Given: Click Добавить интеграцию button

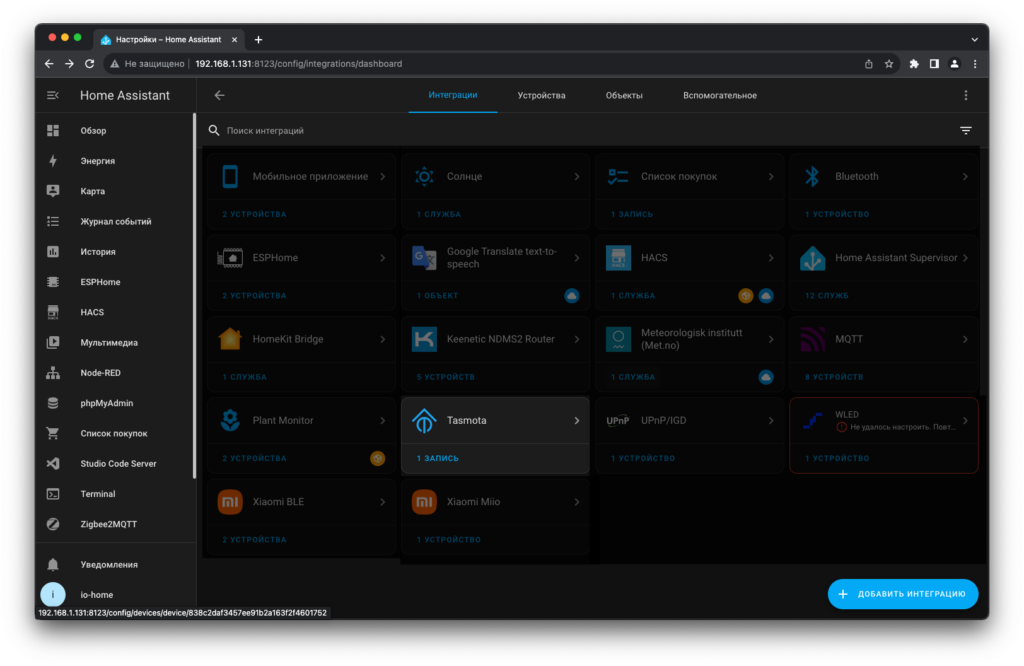Looking at the screenshot, I should coord(903,594).
